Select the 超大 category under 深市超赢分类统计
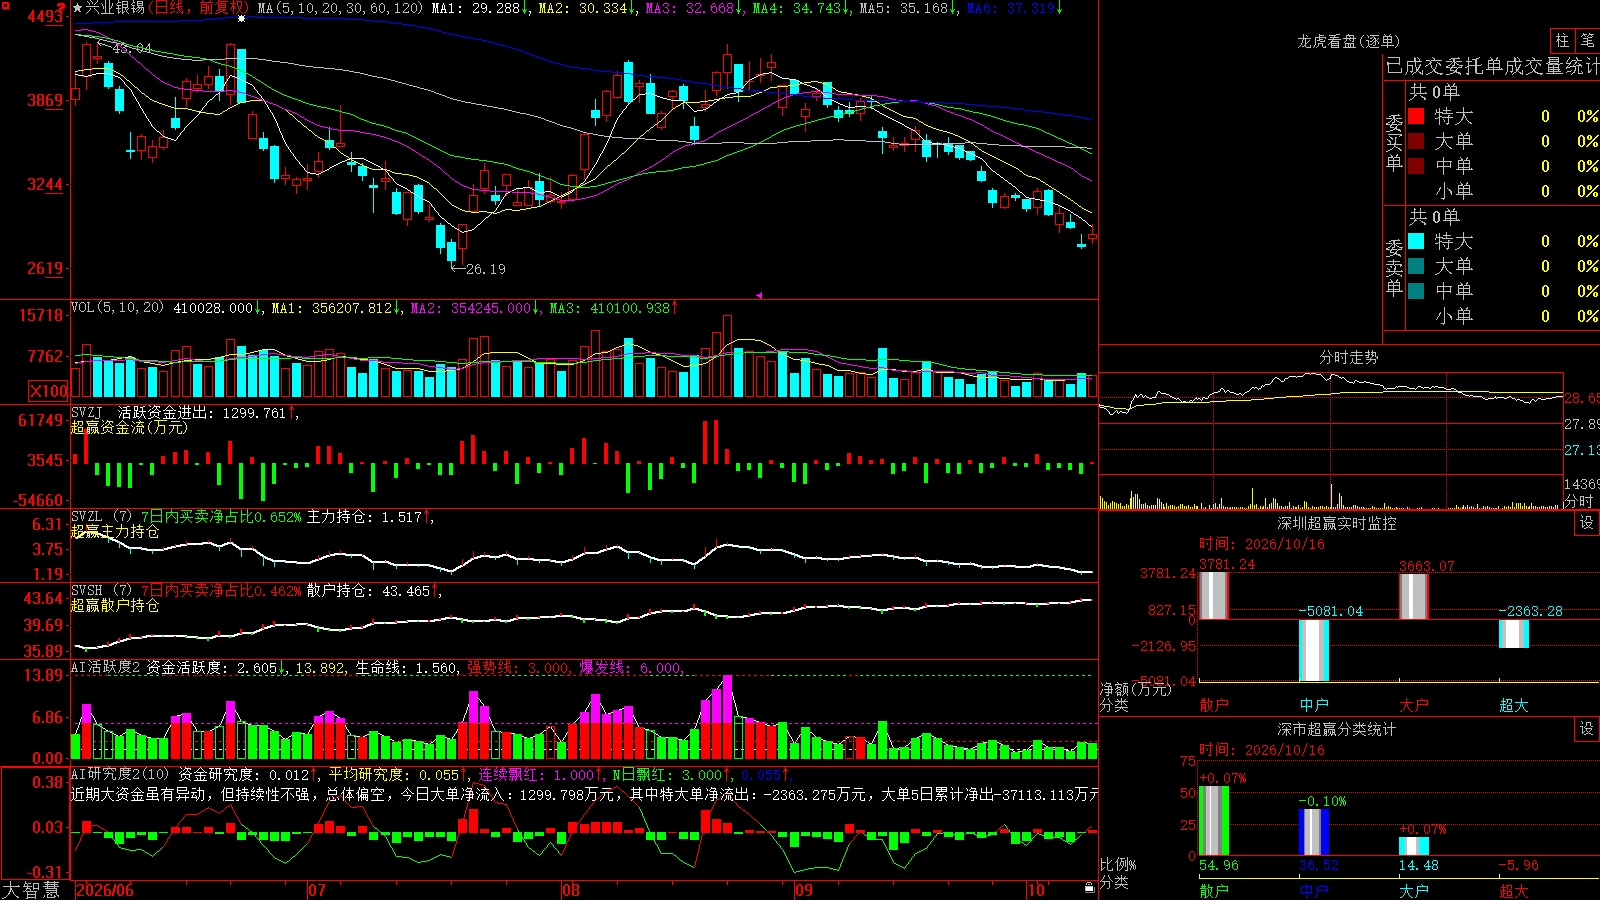This screenshot has height=900, width=1600. (1514, 891)
